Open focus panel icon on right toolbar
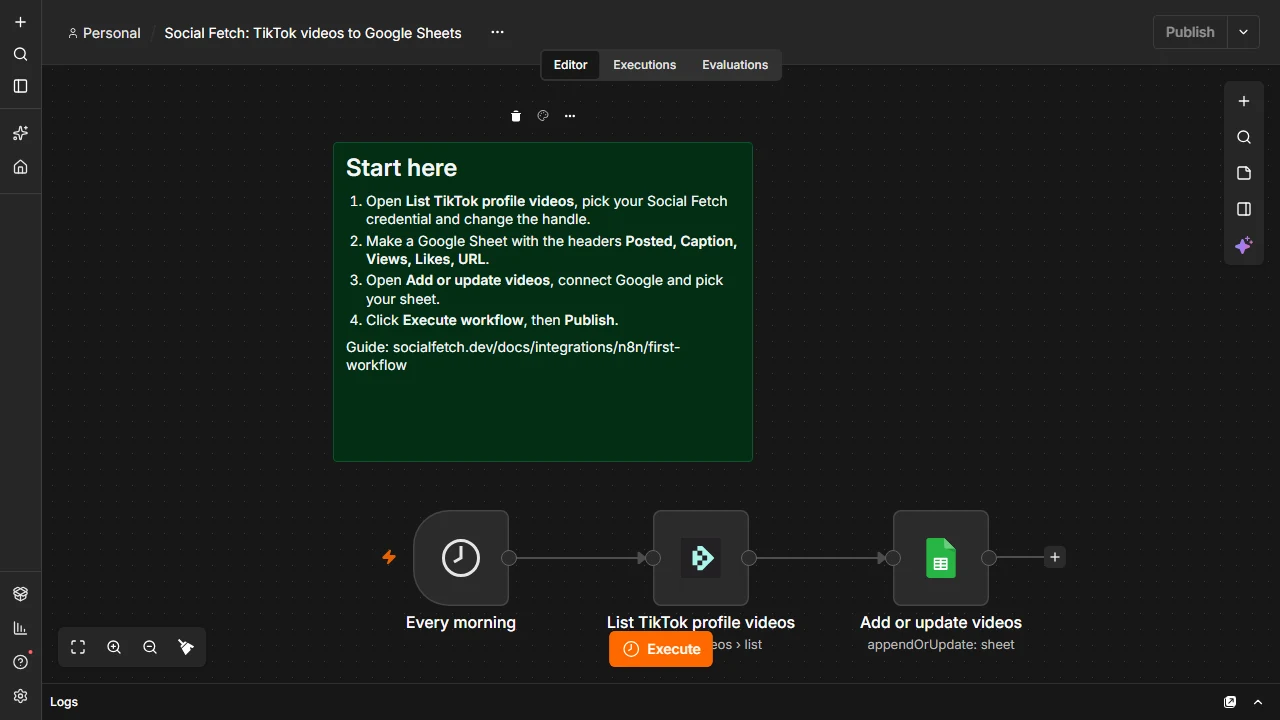The height and width of the screenshot is (720, 1280). pyautogui.click(x=1244, y=209)
